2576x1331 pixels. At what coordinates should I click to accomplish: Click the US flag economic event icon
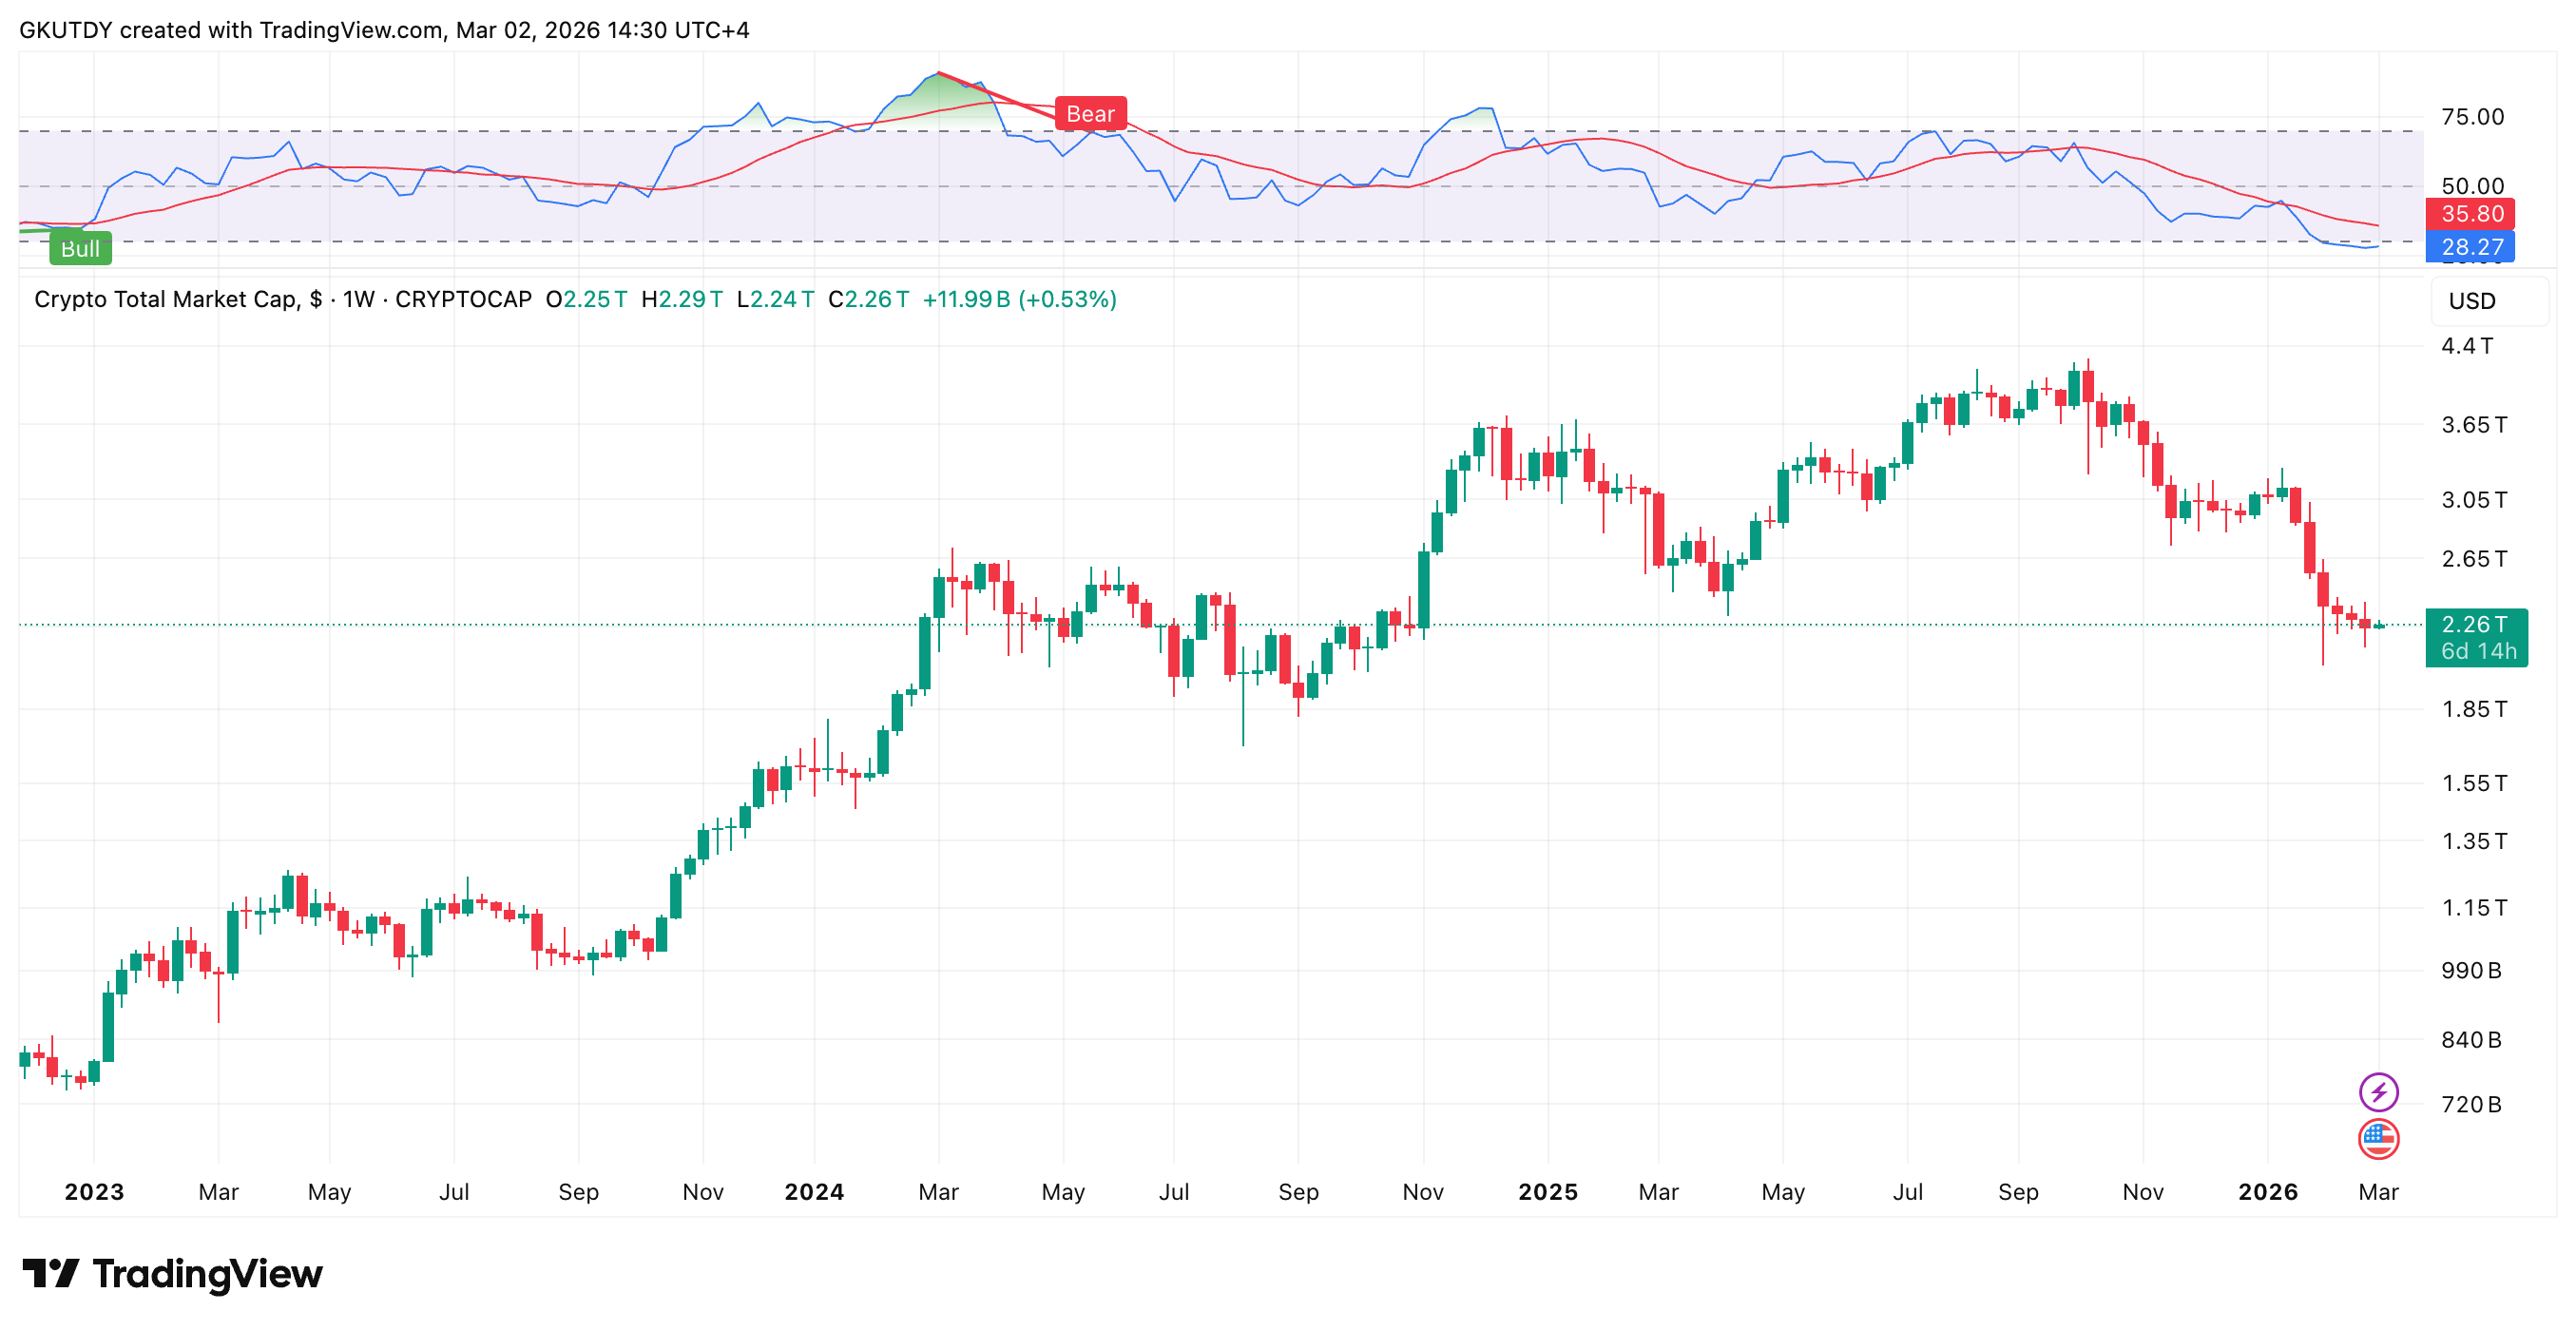(x=2378, y=1138)
